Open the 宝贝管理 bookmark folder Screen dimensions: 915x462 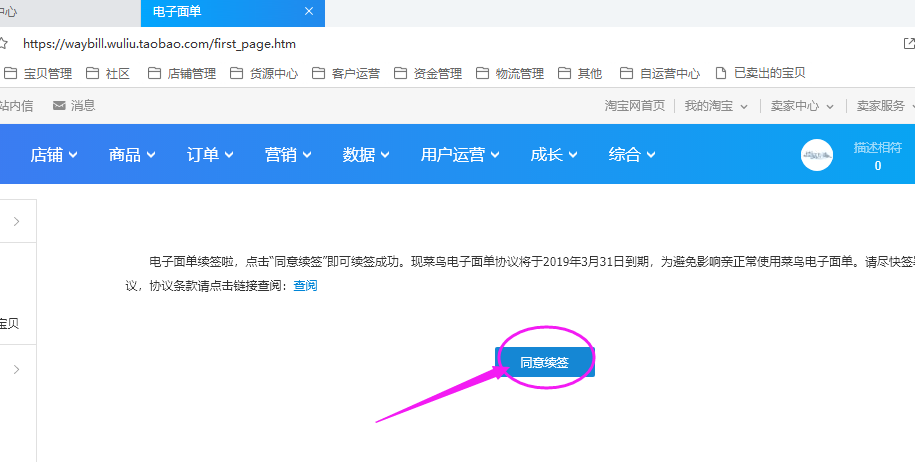click(39, 74)
